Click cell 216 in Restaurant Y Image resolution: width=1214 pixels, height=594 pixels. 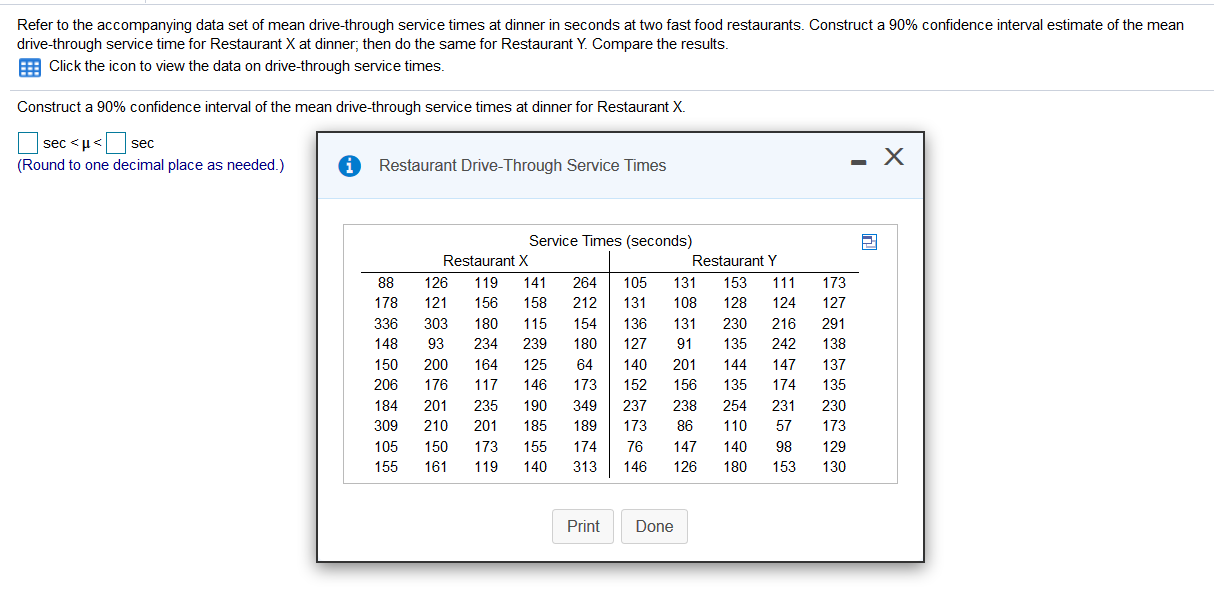coord(784,324)
